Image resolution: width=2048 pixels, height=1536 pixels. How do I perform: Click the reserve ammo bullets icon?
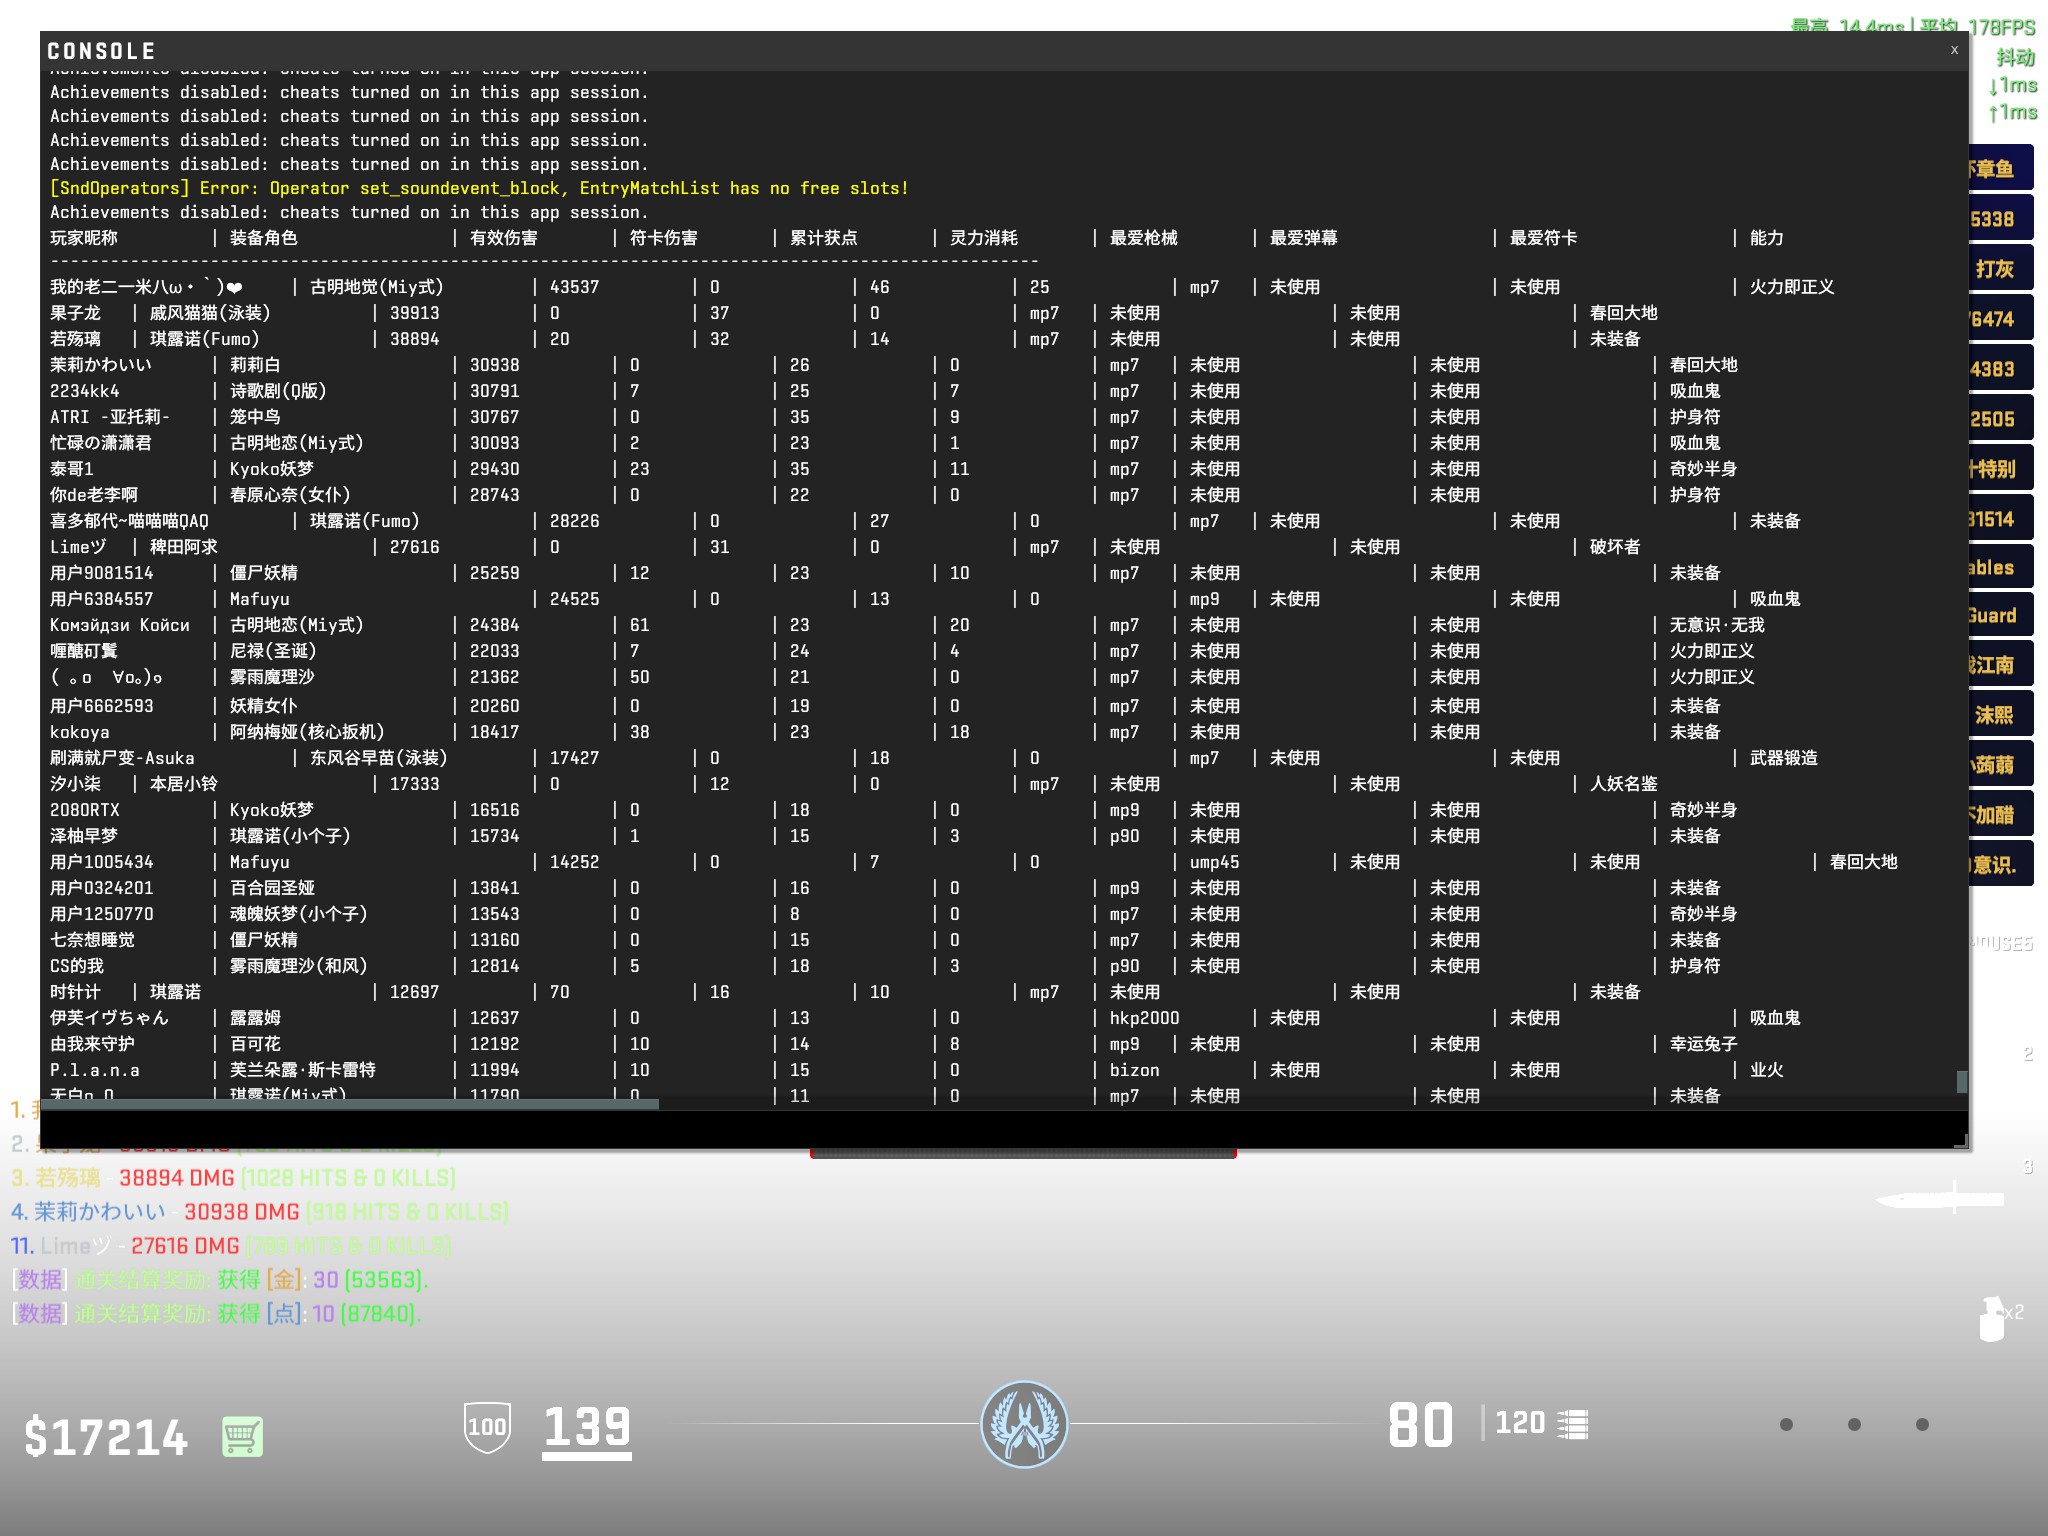(x=1573, y=1424)
